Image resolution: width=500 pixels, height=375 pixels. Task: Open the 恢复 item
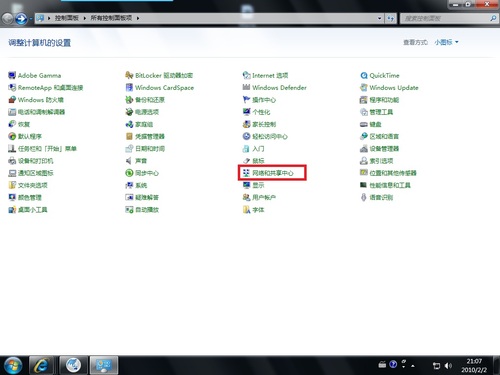19,124
